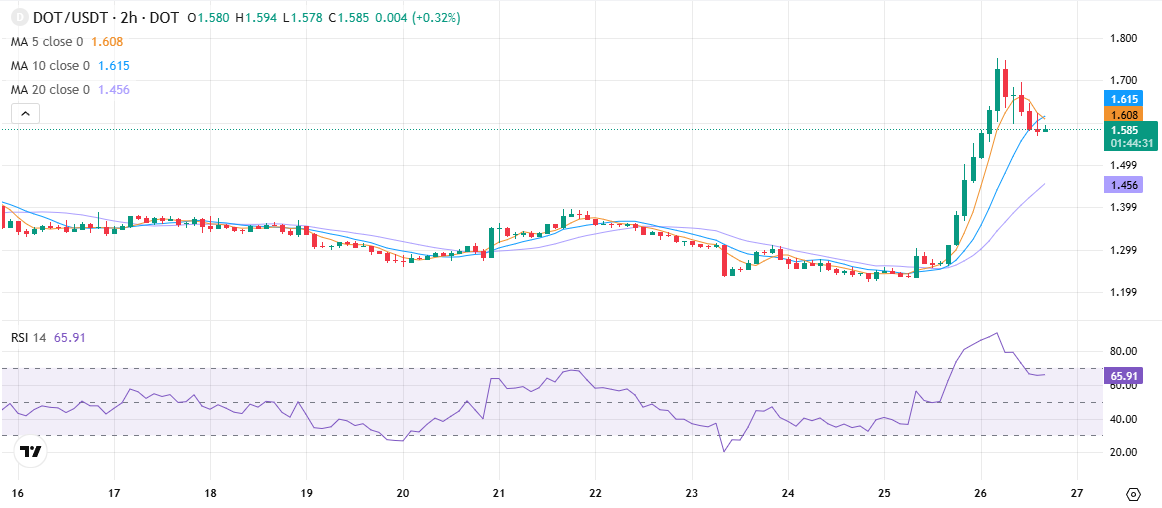This screenshot has width=1162, height=508.
Task: Collapse the indicator legend with chevron button
Action: click(25, 113)
